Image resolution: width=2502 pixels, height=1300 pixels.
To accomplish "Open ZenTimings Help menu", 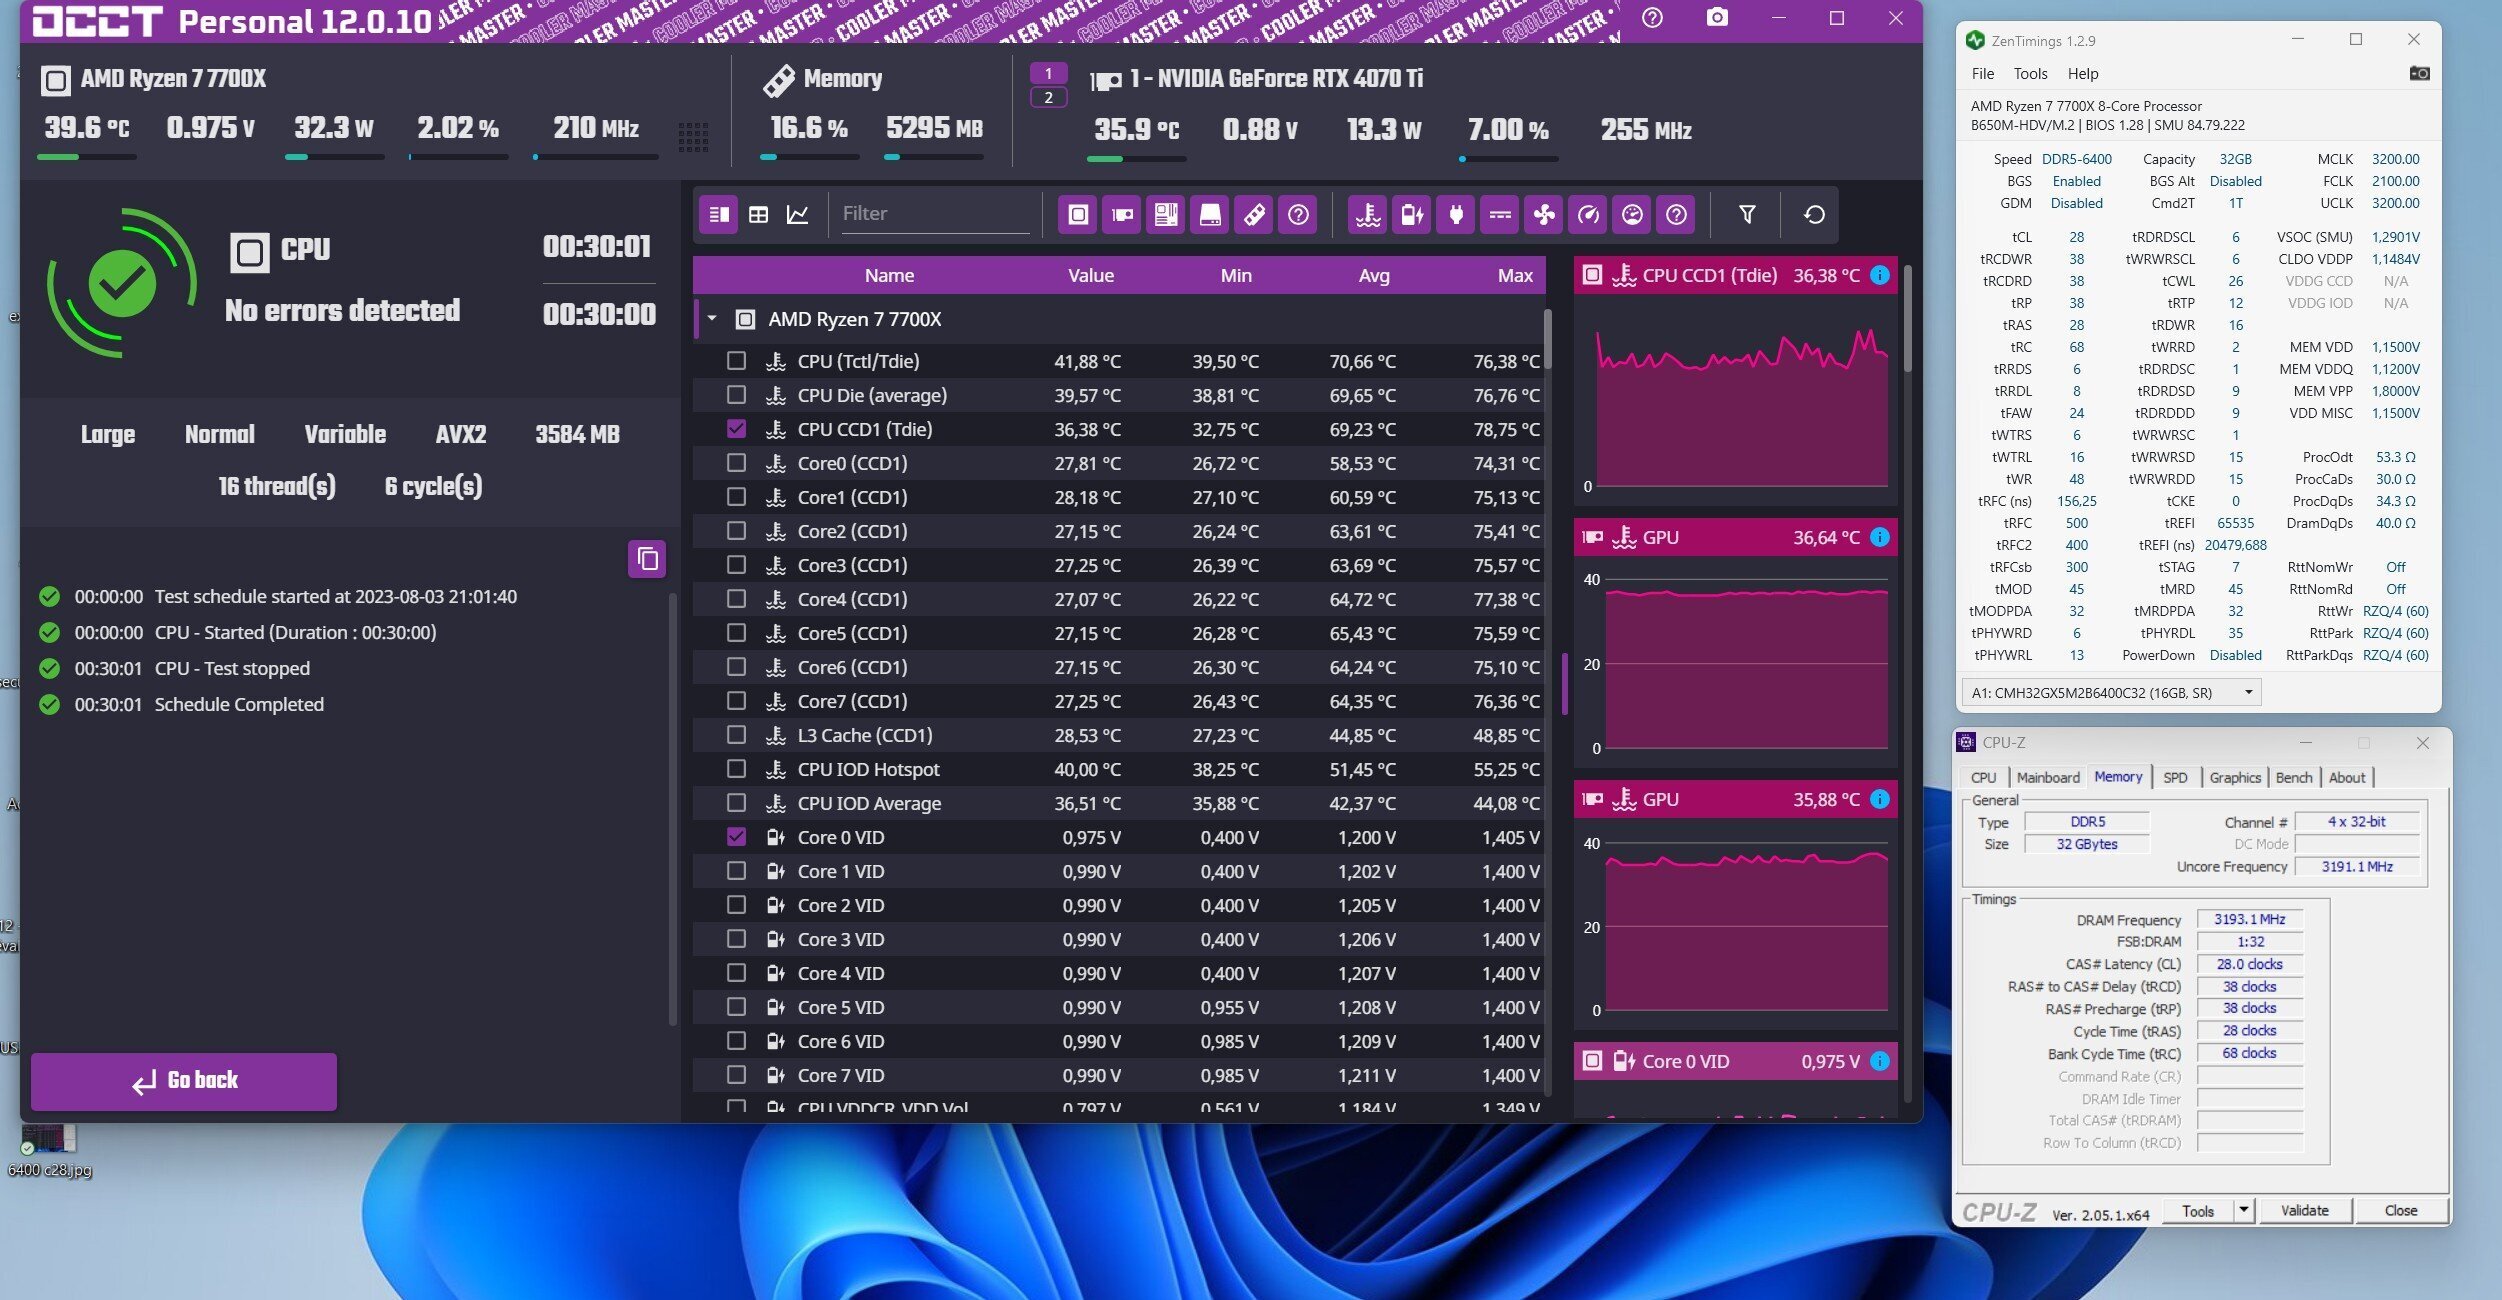I will pos(2083,73).
